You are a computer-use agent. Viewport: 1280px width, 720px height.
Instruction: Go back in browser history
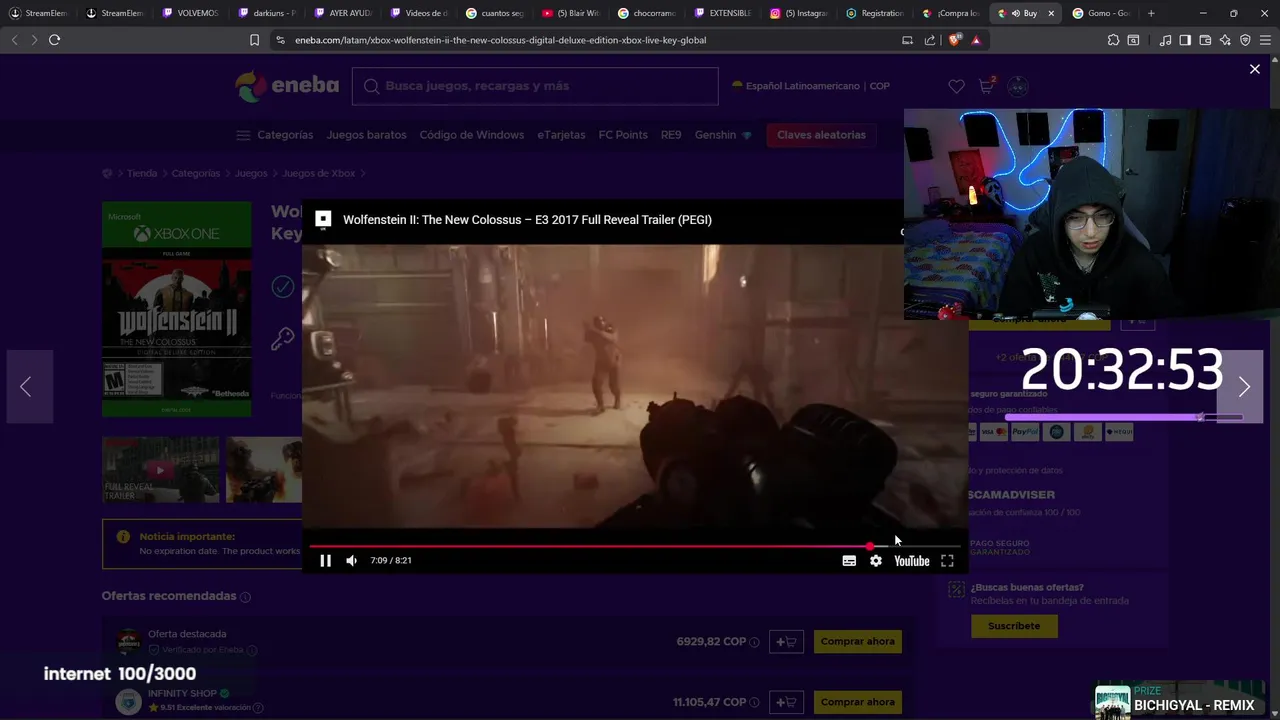click(x=14, y=40)
